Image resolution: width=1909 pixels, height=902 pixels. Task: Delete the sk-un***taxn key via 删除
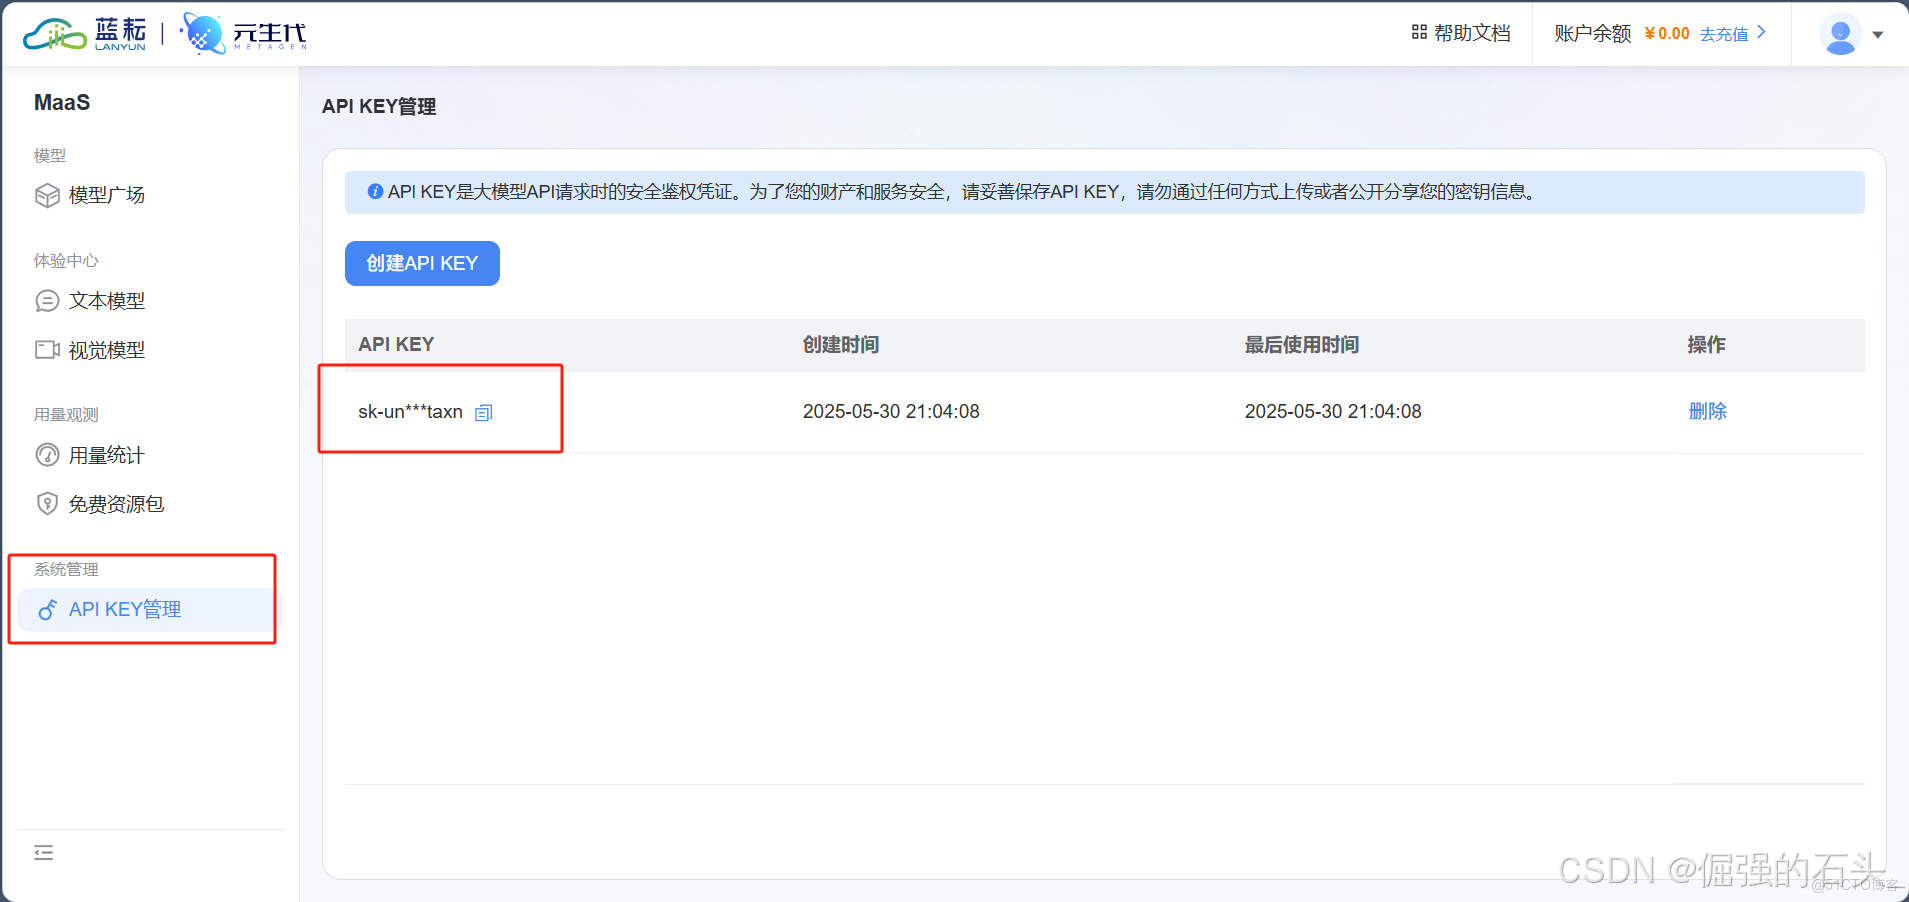coord(1708,411)
